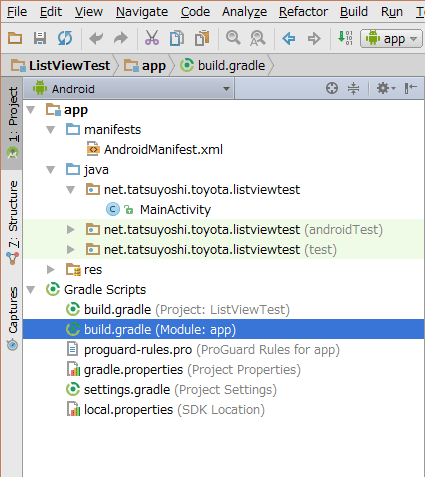Select the (test) package row
Image resolution: width=425 pixels, height=477 pixels.
tap(223, 250)
